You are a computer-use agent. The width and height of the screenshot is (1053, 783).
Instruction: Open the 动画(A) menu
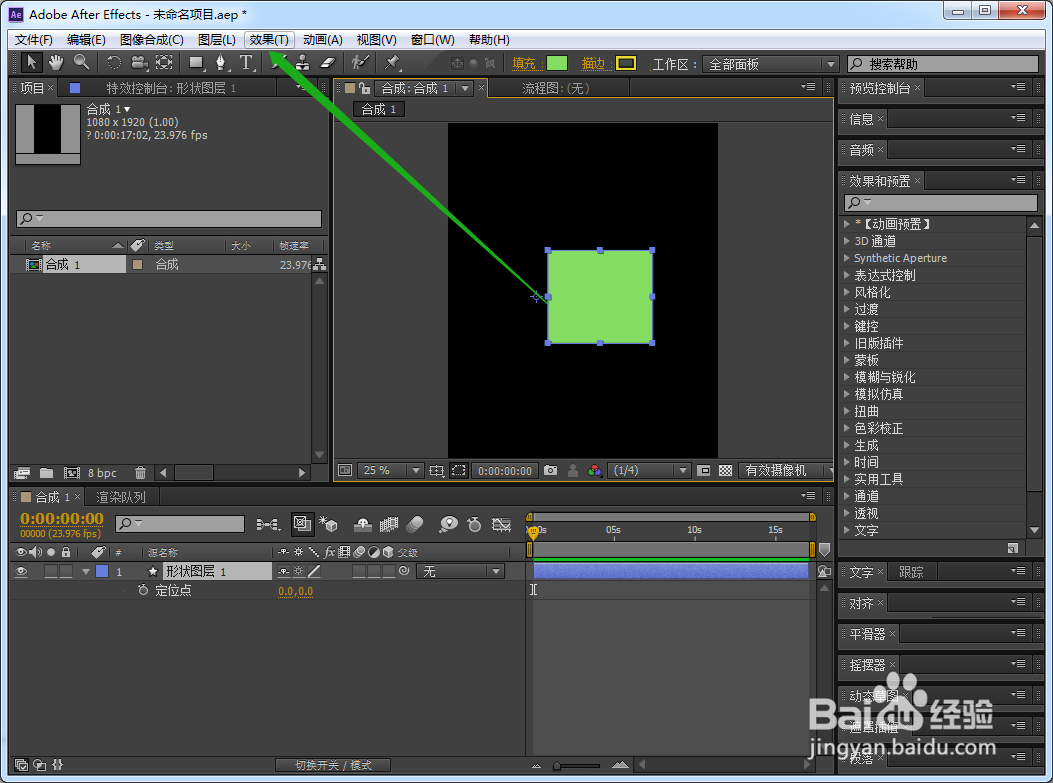[x=323, y=40]
